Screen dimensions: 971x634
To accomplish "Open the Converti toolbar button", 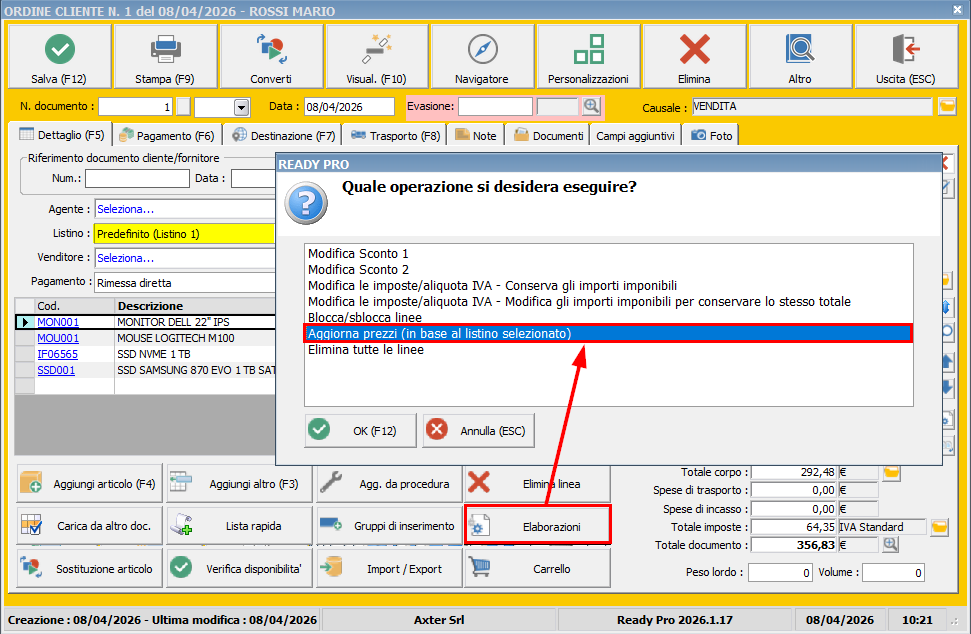I will (x=271, y=56).
